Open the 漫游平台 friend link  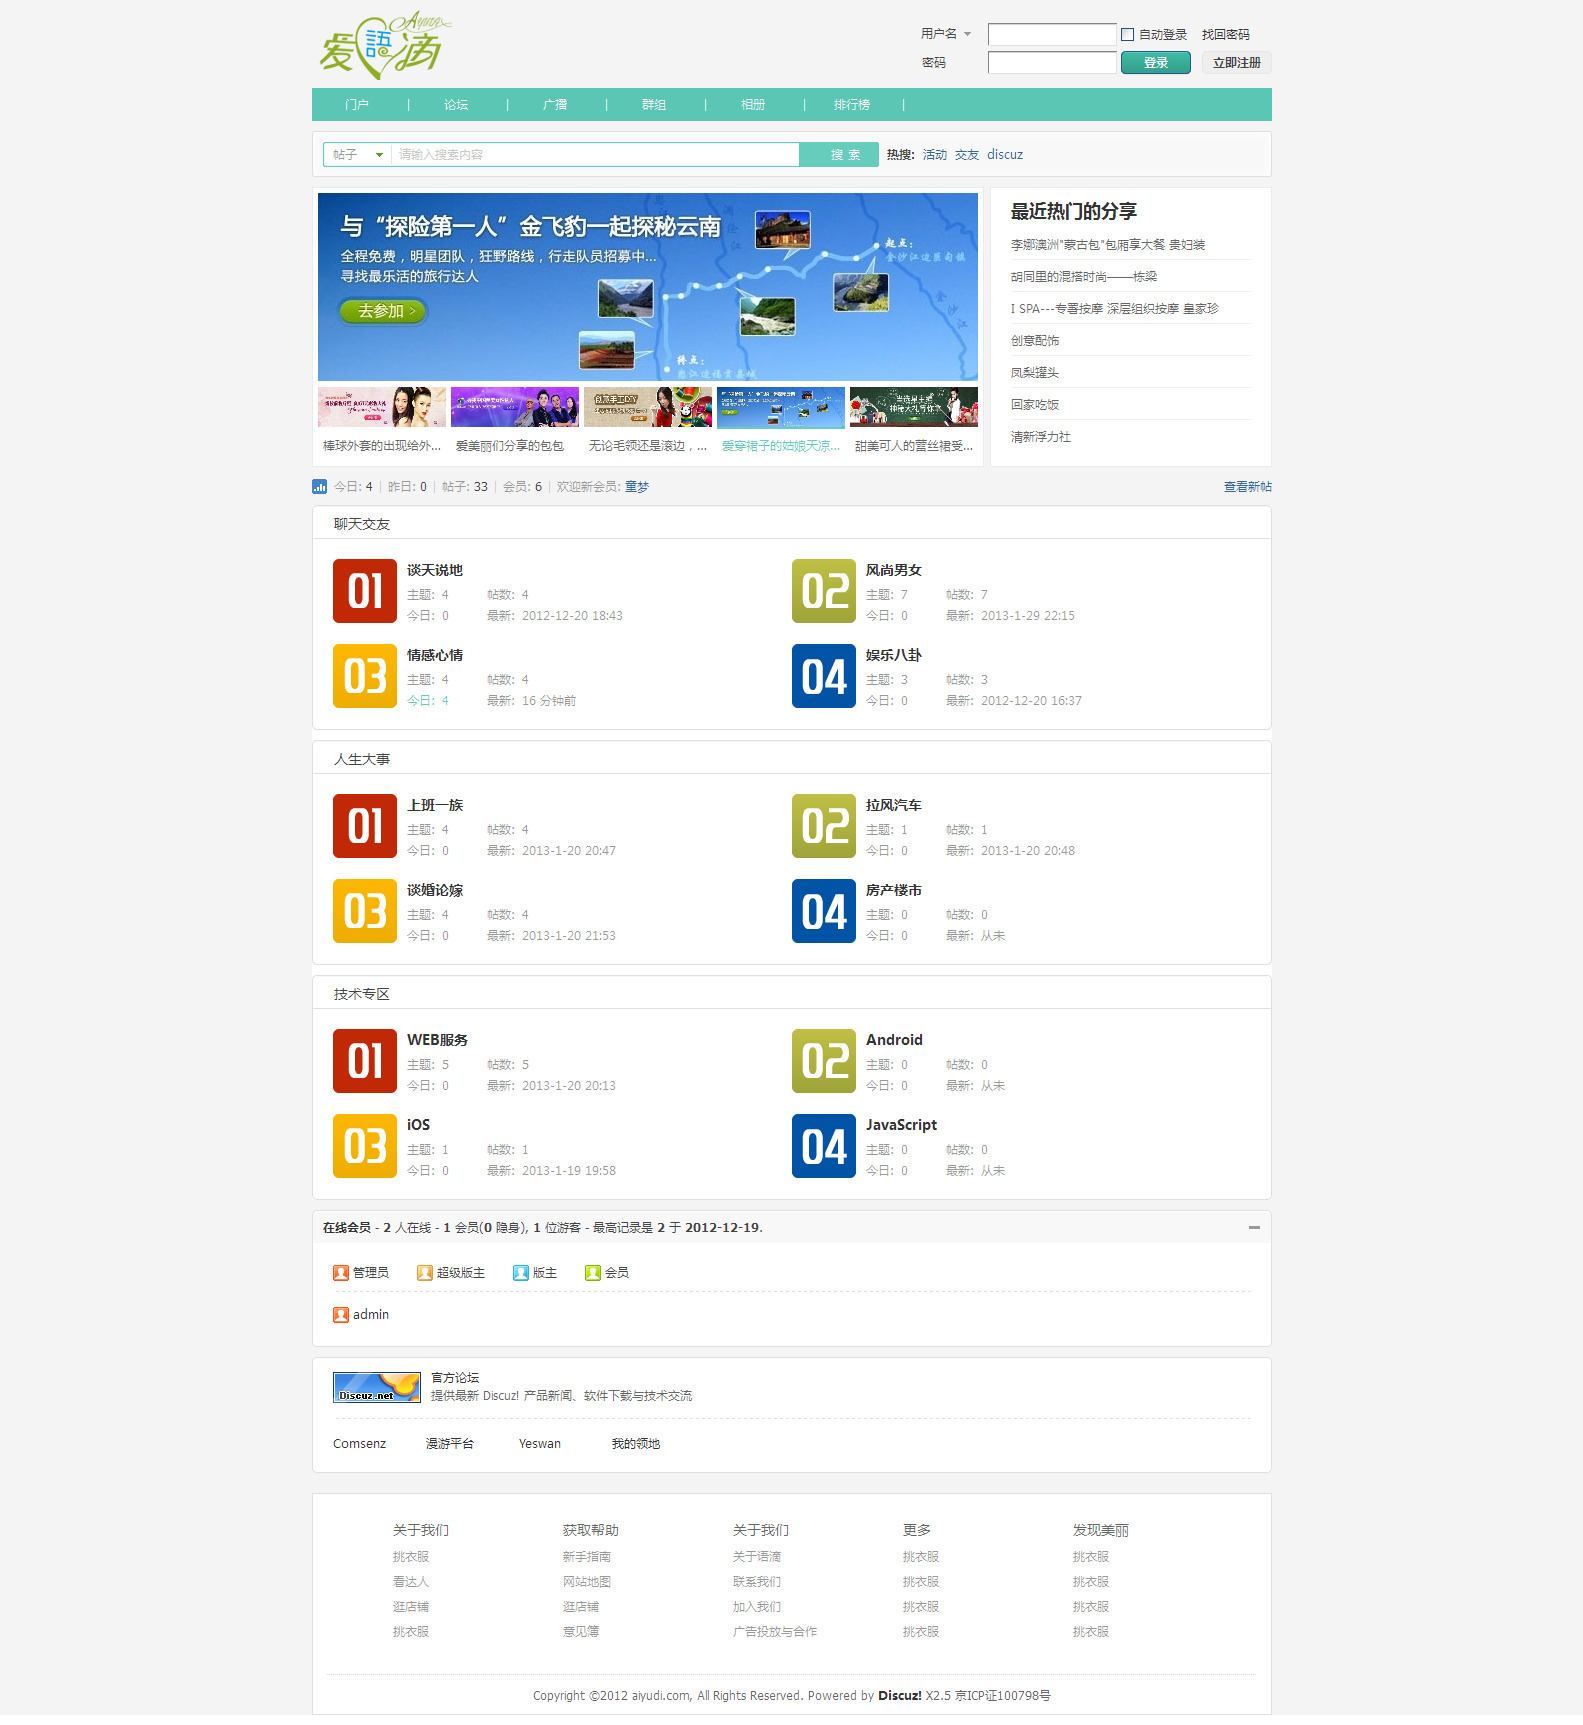click(450, 1444)
